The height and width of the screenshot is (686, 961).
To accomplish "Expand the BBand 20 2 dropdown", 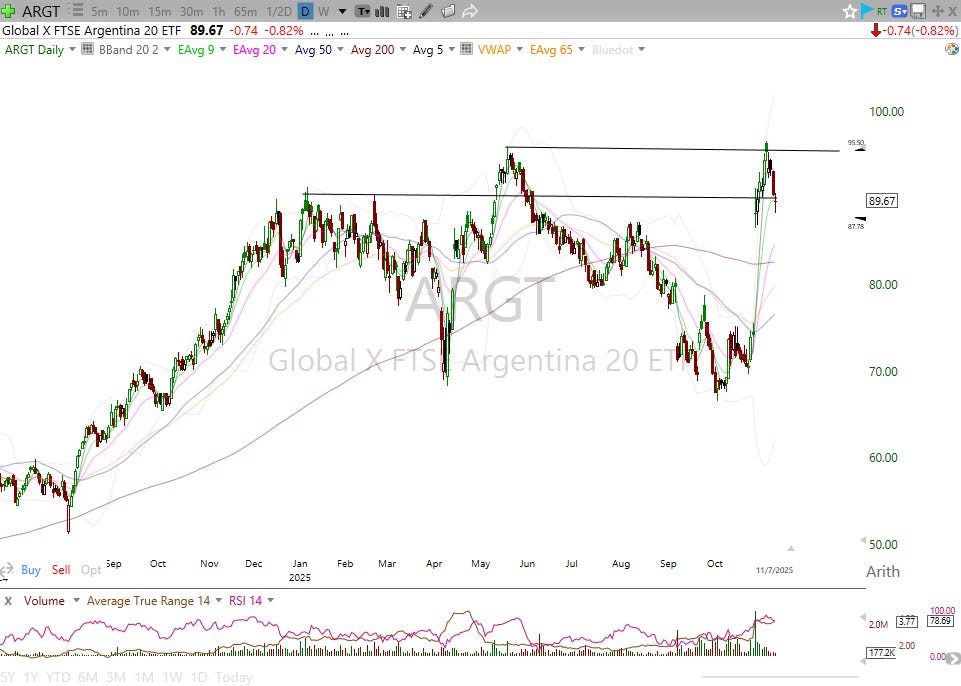I will (x=167, y=49).
